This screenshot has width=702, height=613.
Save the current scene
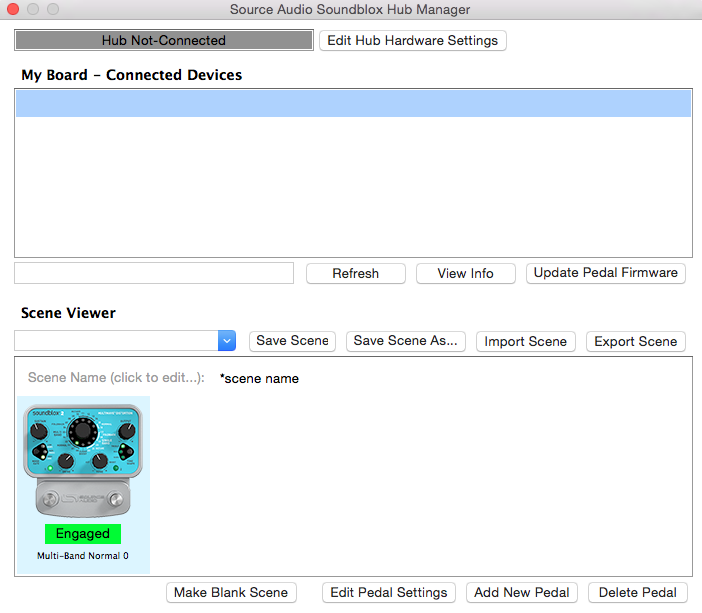(292, 341)
